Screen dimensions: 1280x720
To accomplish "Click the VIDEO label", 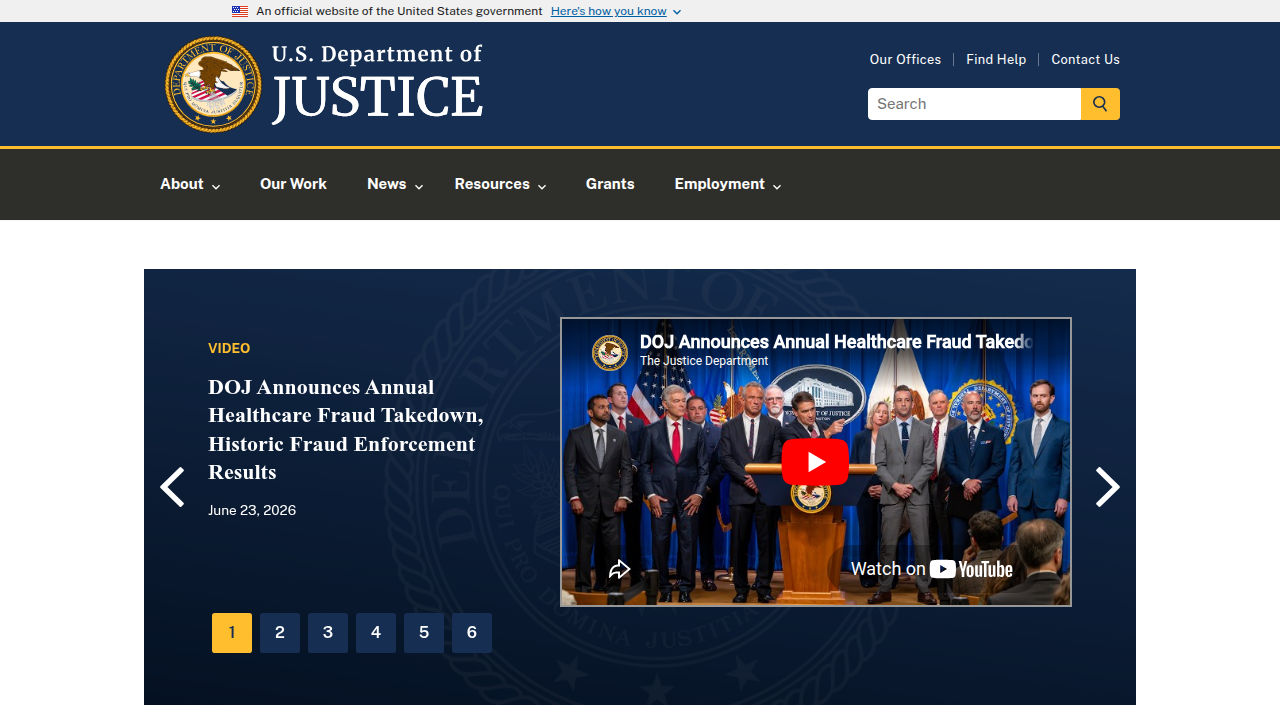I will (229, 348).
